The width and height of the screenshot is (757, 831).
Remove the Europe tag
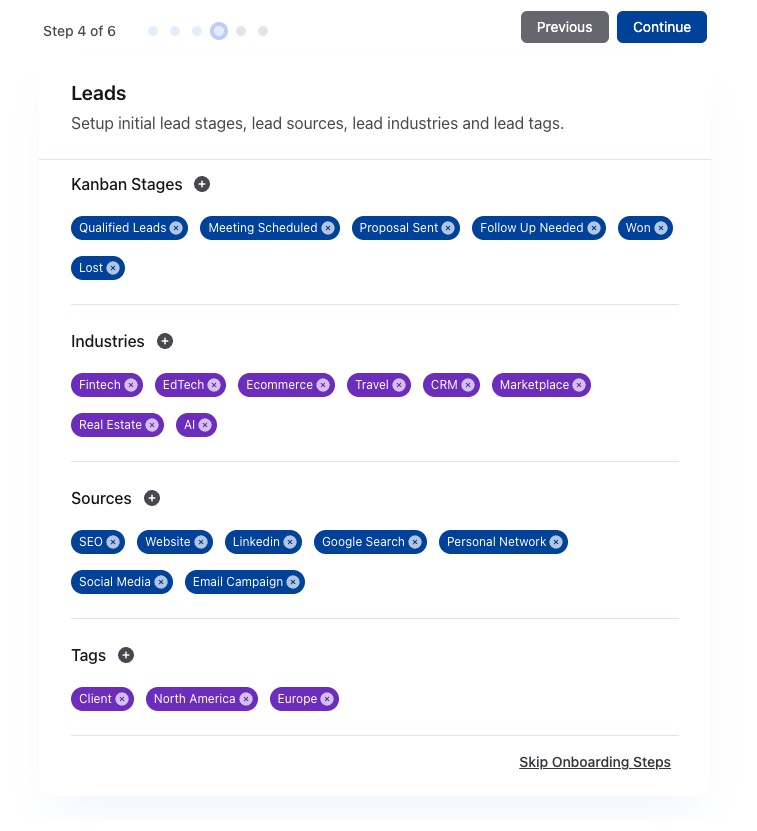pos(327,699)
